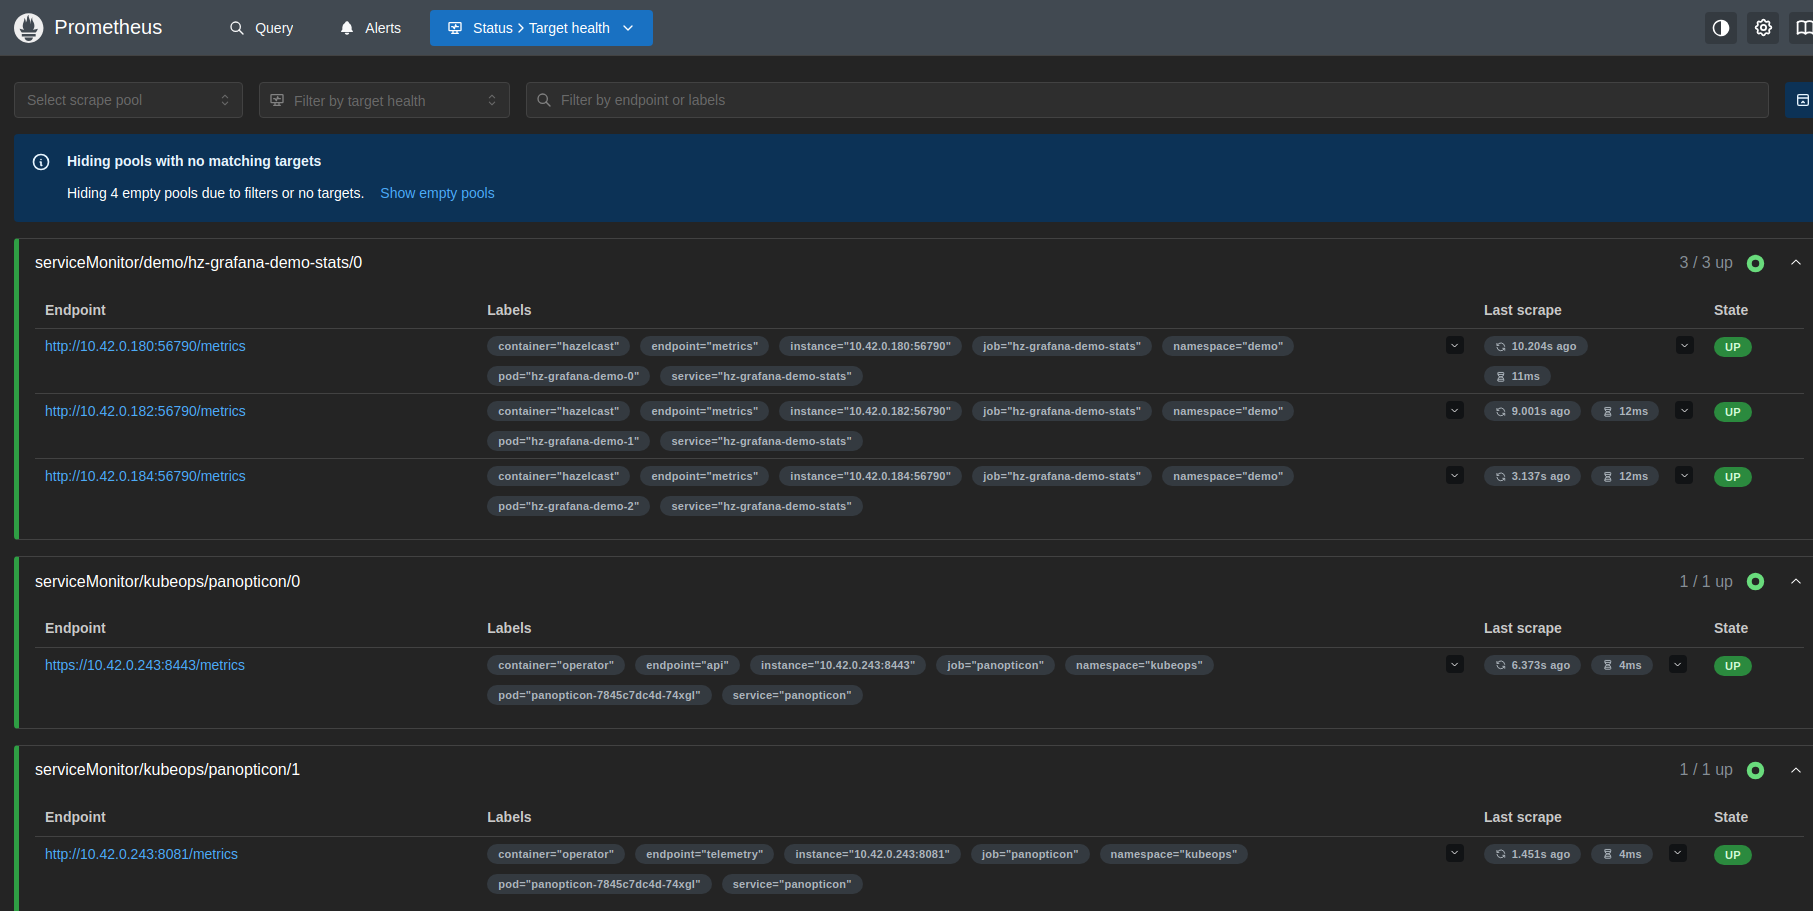Open the settings gear icon

pyautogui.click(x=1764, y=28)
